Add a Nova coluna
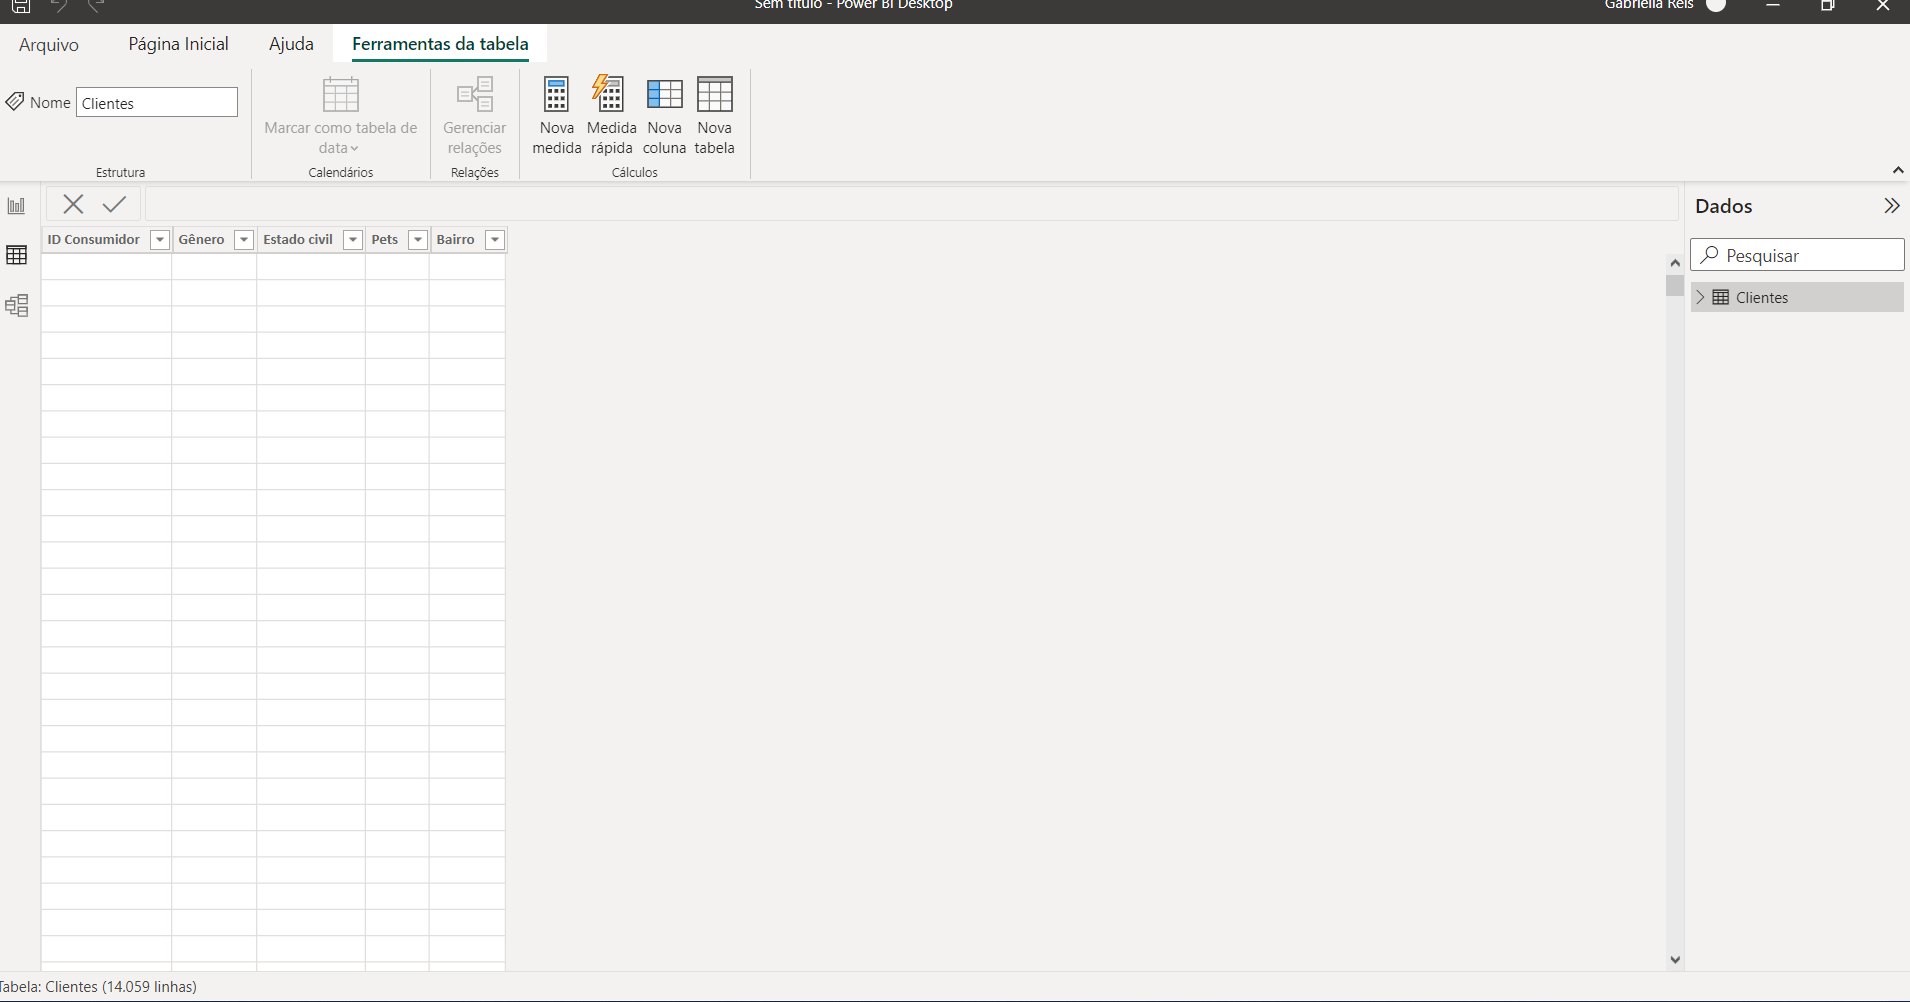Screen dimensions: 1910x1002 pyautogui.click(x=664, y=116)
